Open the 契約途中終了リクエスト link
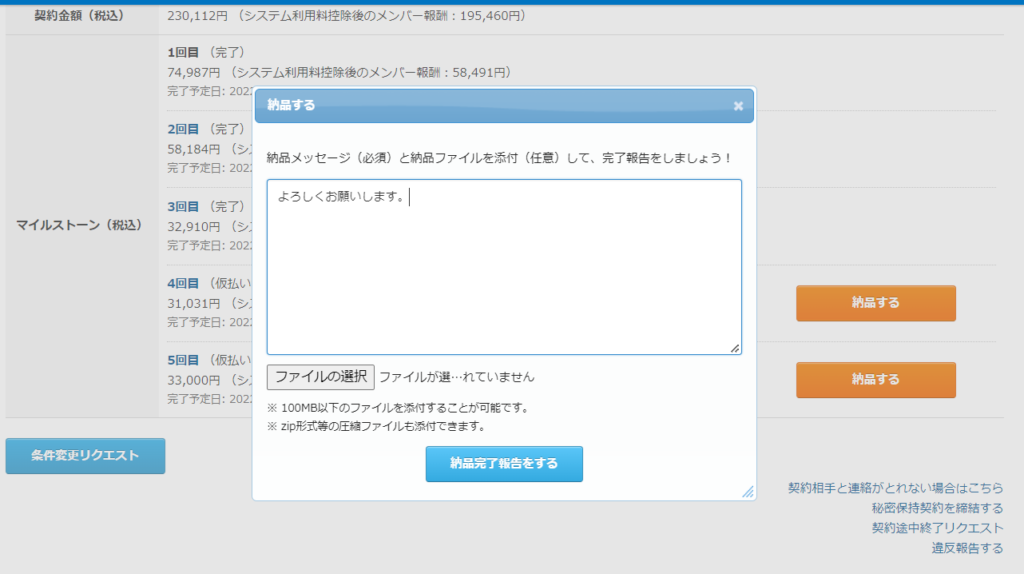Screen dimensions: 1024x574 (937, 528)
